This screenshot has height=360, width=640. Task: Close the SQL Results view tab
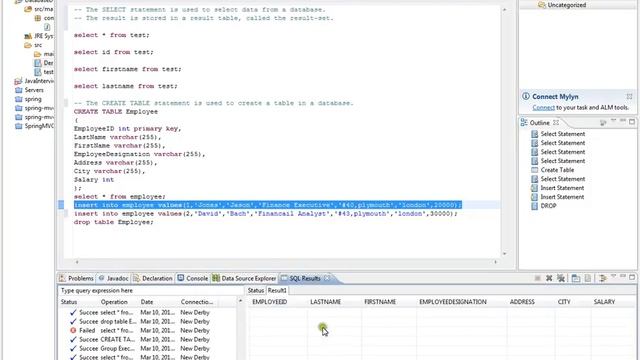pos(327,278)
